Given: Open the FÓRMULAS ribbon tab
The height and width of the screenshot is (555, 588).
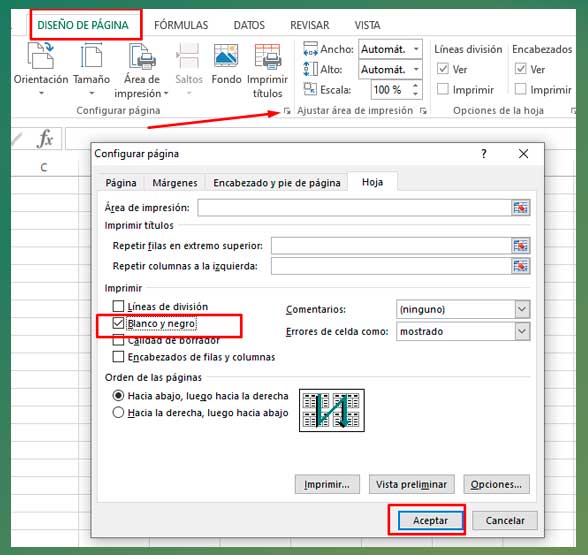Looking at the screenshot, I should [x=181, y=25].
